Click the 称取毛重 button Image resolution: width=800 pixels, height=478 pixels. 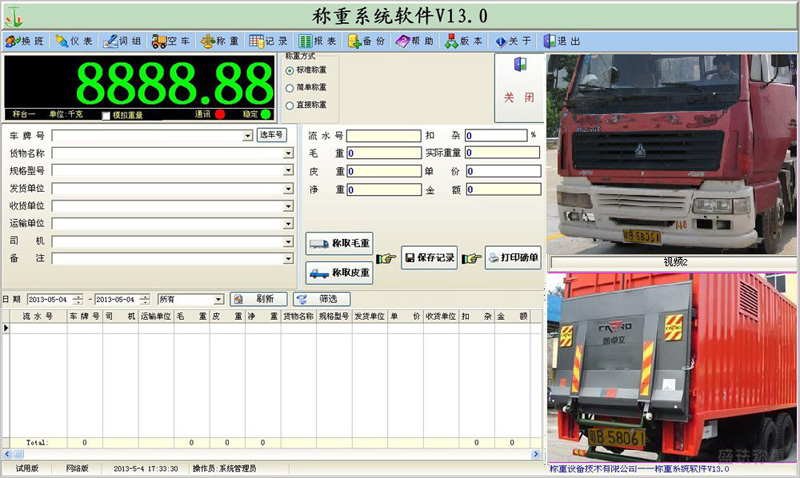pos(339,243)
